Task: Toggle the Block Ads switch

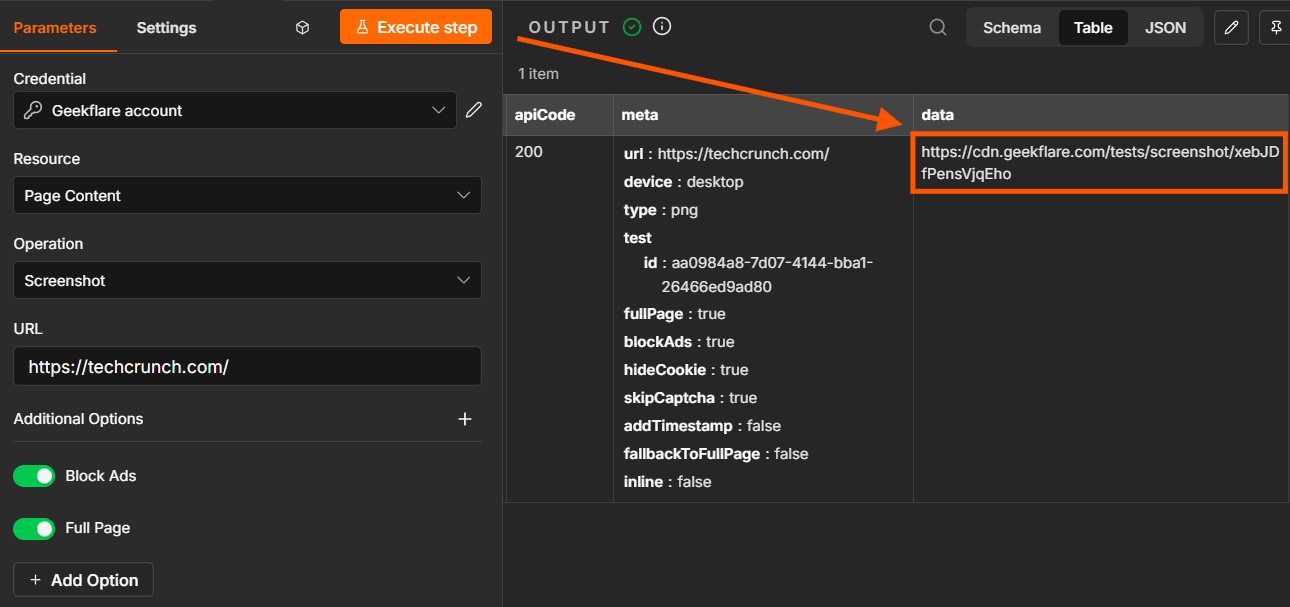Action: point(34,476)
